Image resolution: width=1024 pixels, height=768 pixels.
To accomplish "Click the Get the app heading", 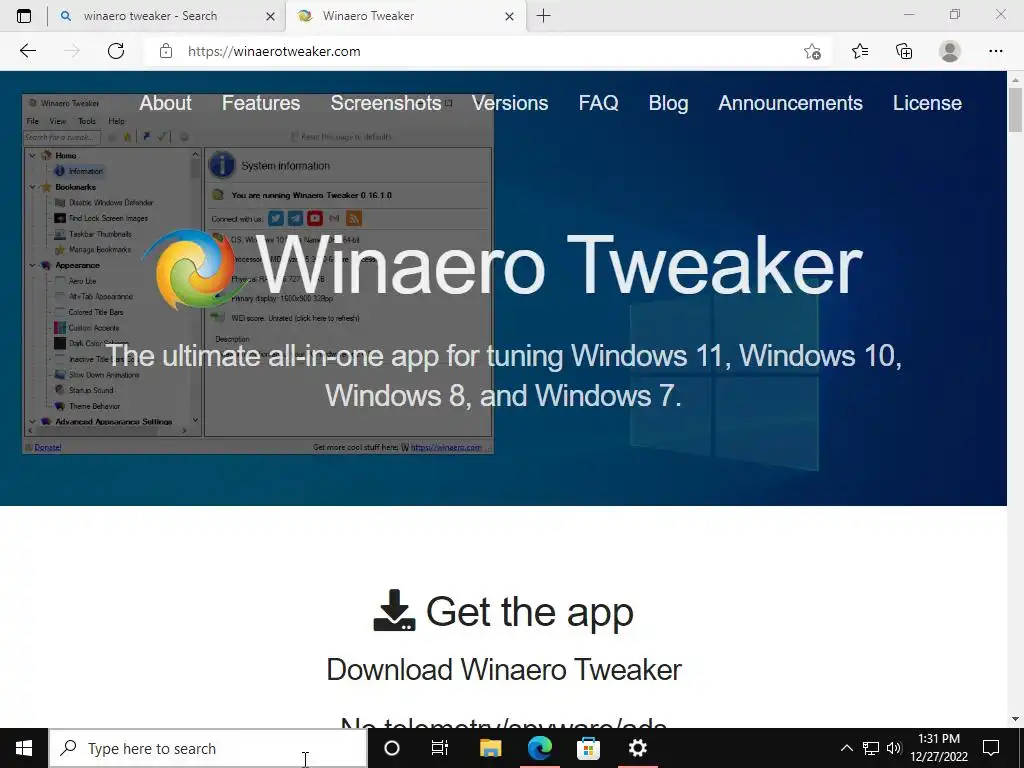I will click(530, 612).
